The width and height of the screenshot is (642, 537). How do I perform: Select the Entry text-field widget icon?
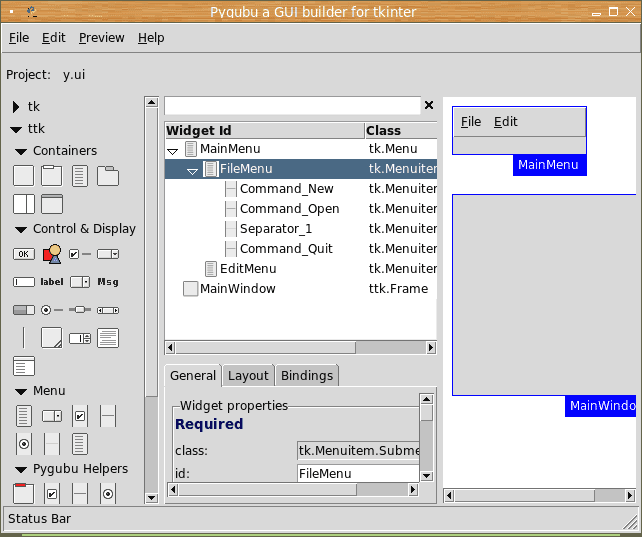point(24,282)
